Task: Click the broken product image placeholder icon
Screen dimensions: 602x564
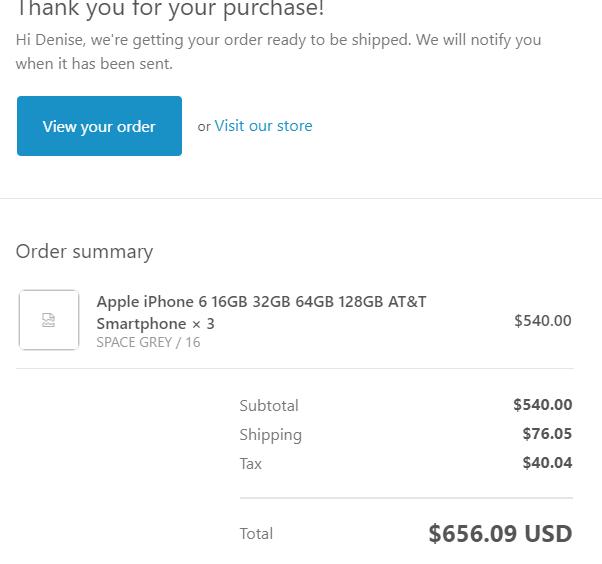Action: click(x=48, y=320)
